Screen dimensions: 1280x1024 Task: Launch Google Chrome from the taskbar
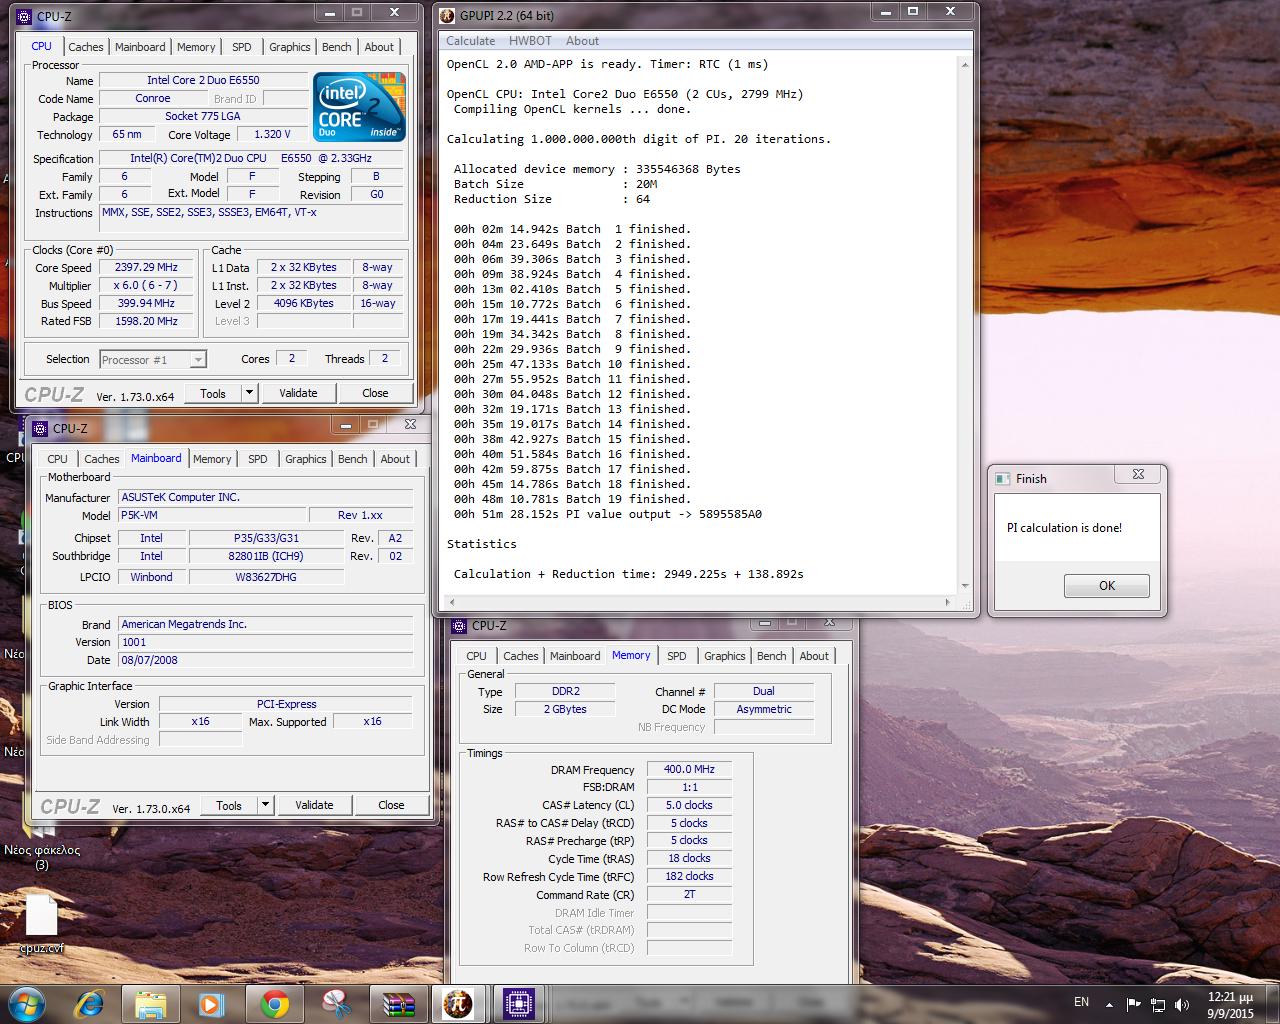tap(273, 1003)
